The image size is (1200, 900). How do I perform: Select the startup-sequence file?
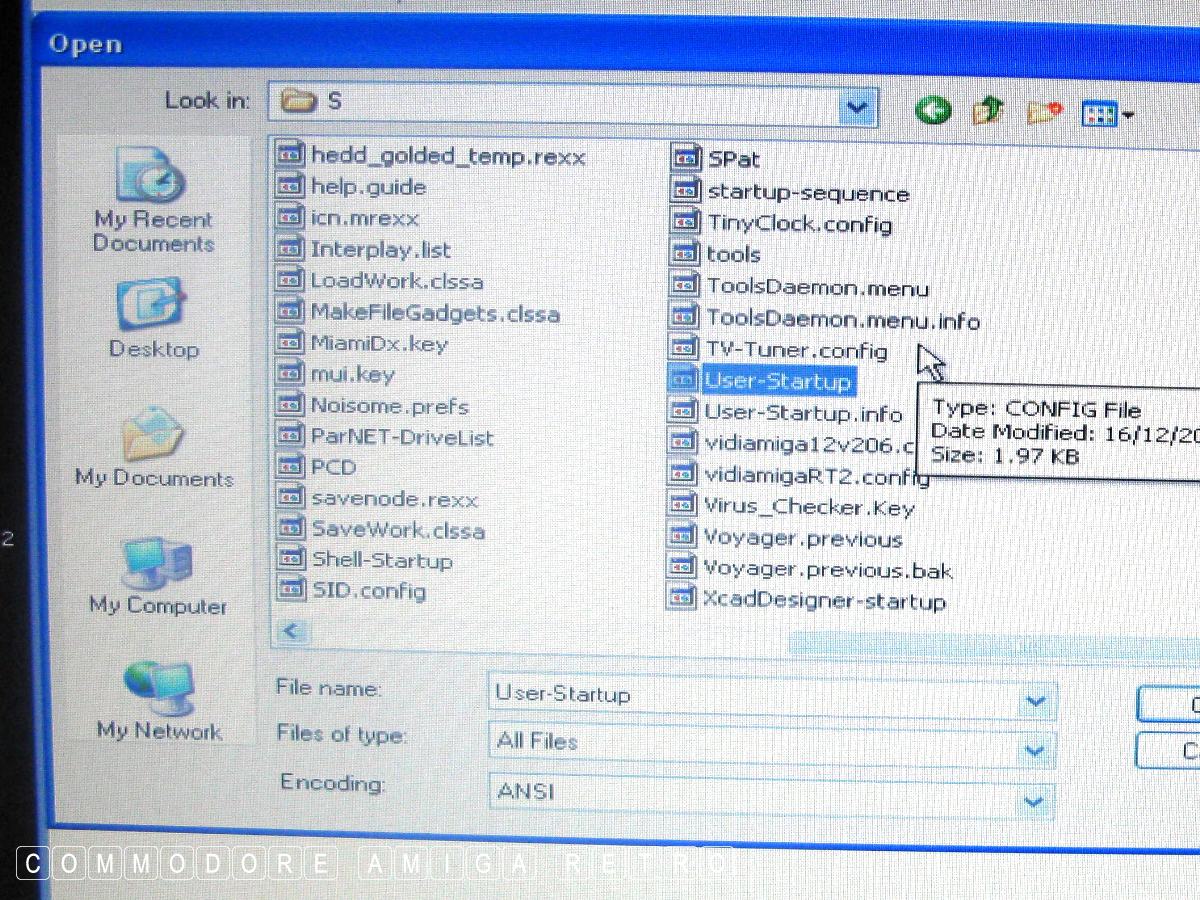click(807, 193)
